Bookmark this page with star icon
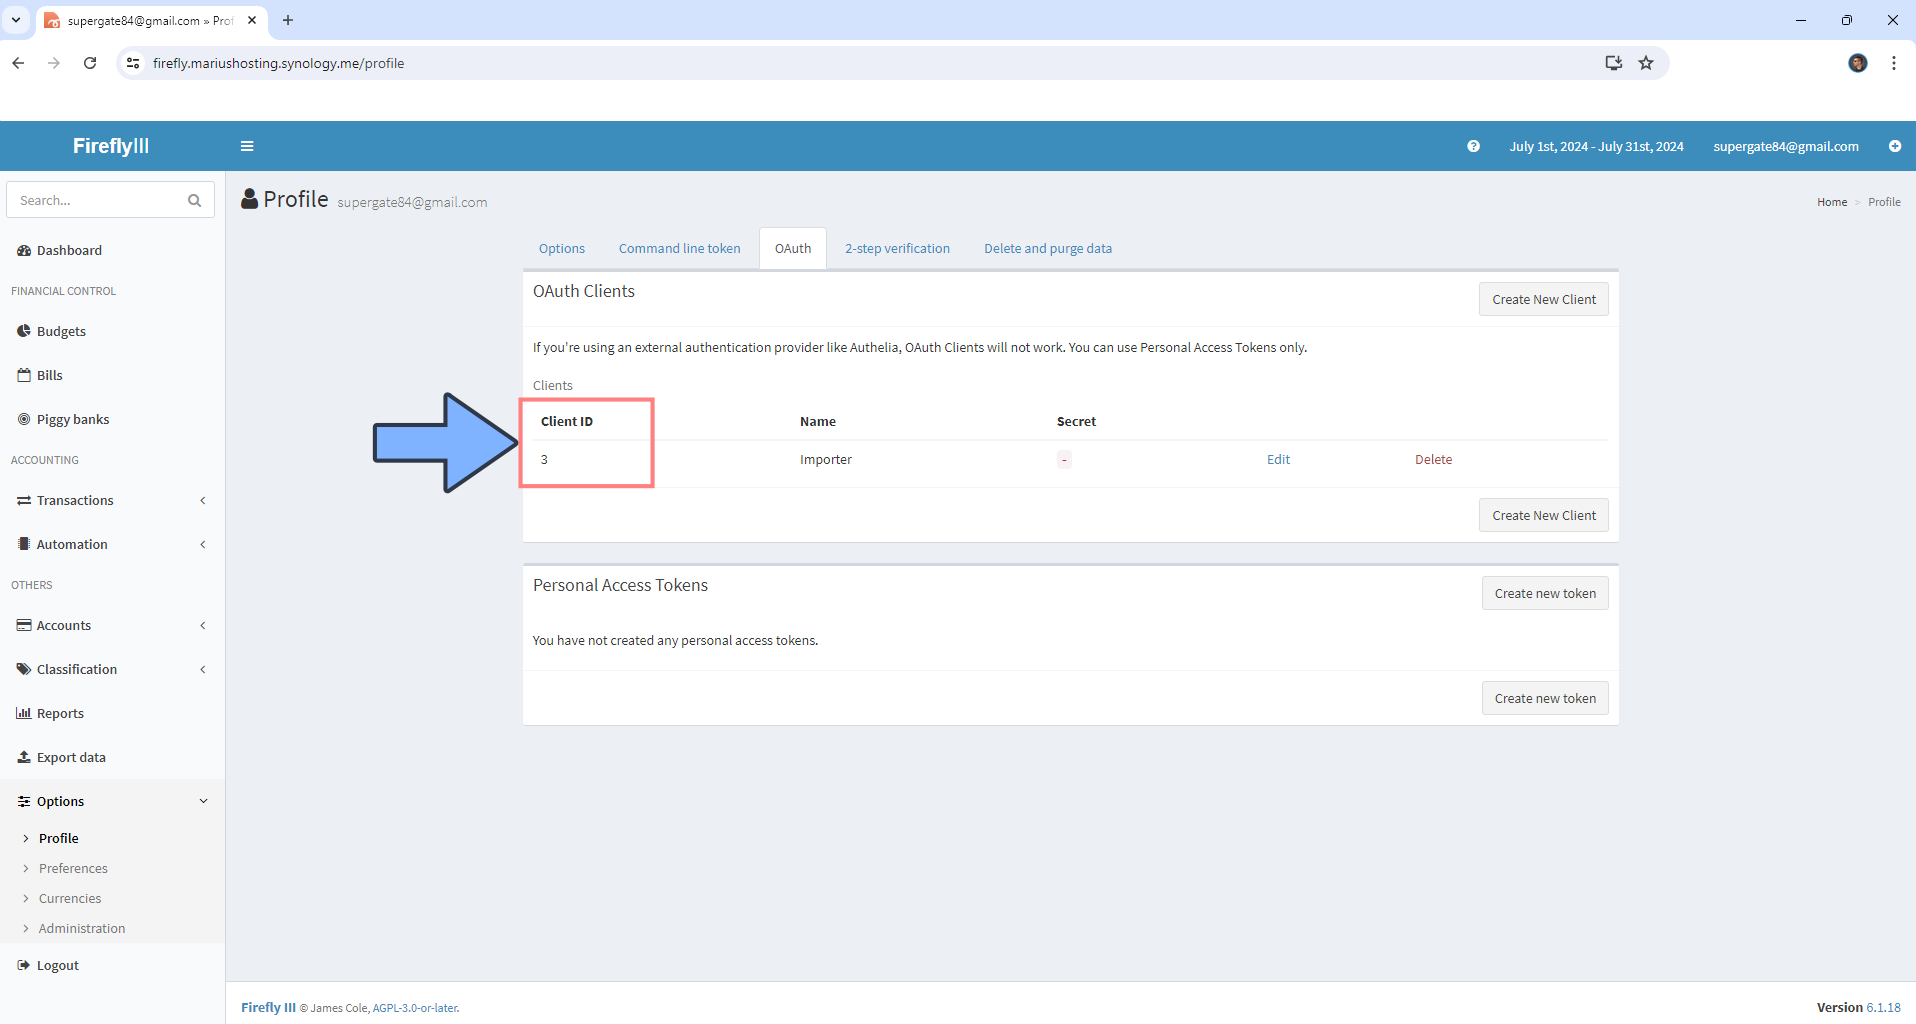The width and height of the screenshot is (1916, 1024). [1646, 63]
